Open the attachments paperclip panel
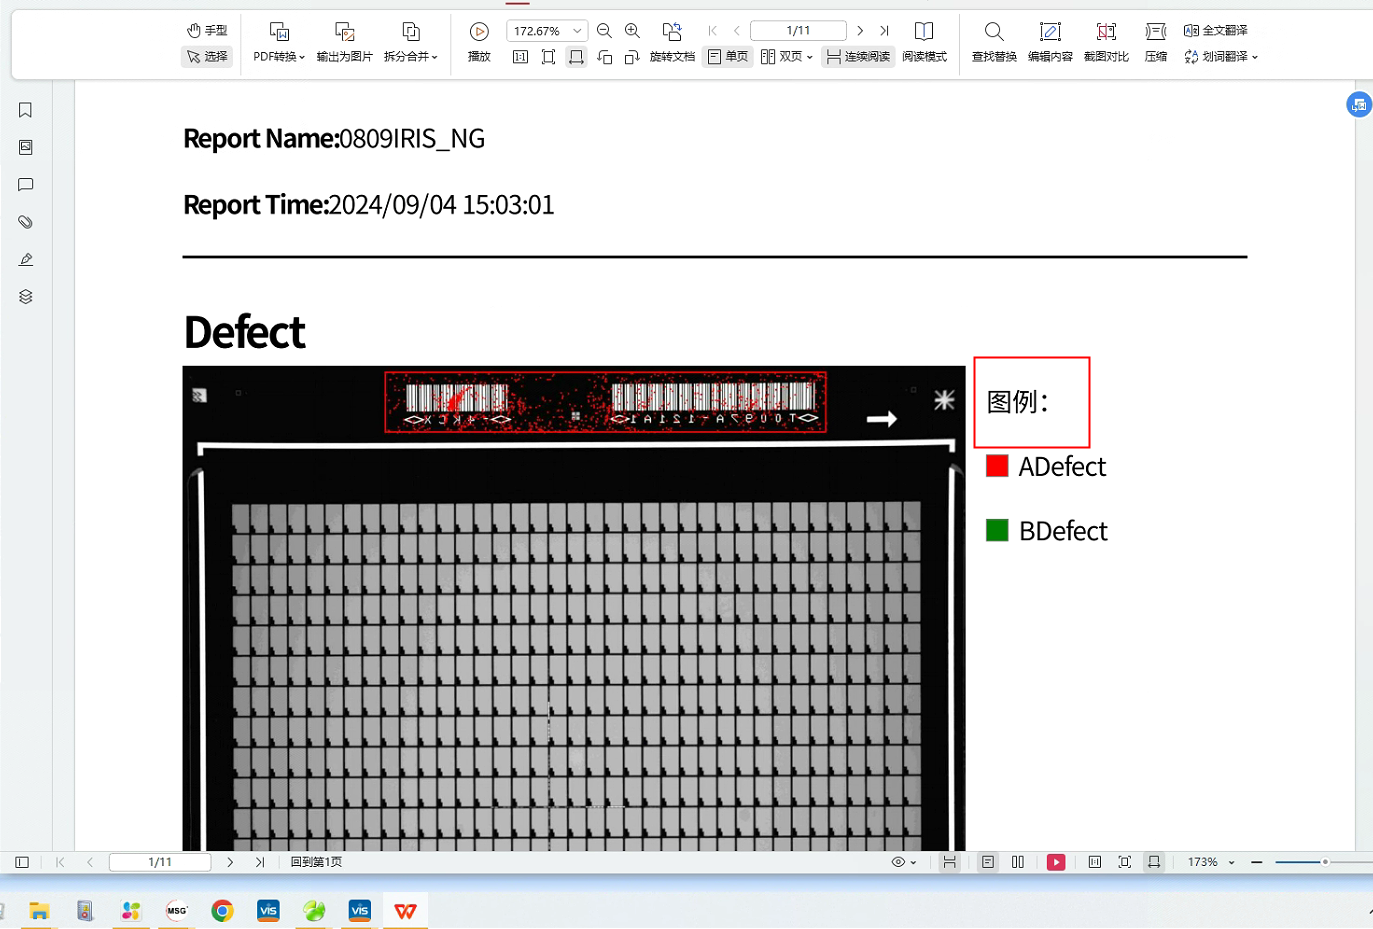The image size is (1373, 929). click(x=26, y=222)
